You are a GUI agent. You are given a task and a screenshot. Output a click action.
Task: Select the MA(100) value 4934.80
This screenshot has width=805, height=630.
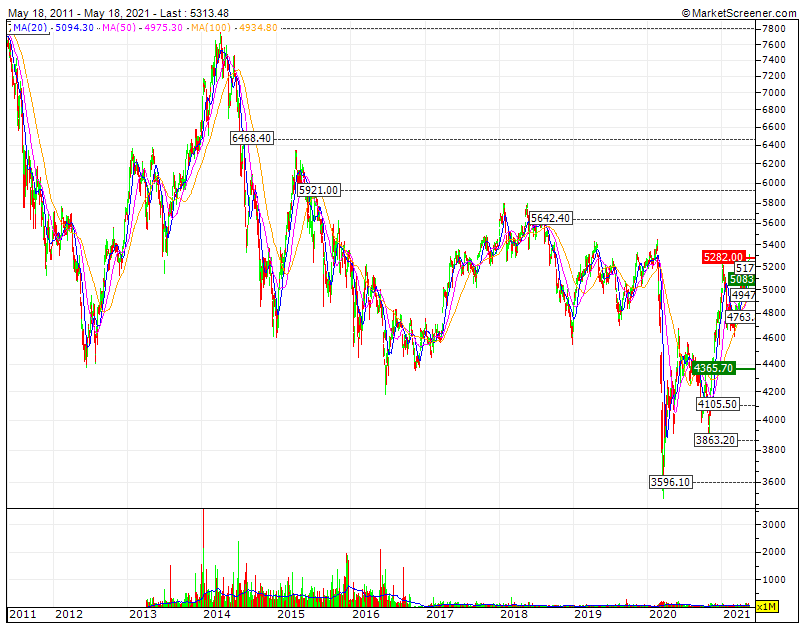click(x=258, y=28)
